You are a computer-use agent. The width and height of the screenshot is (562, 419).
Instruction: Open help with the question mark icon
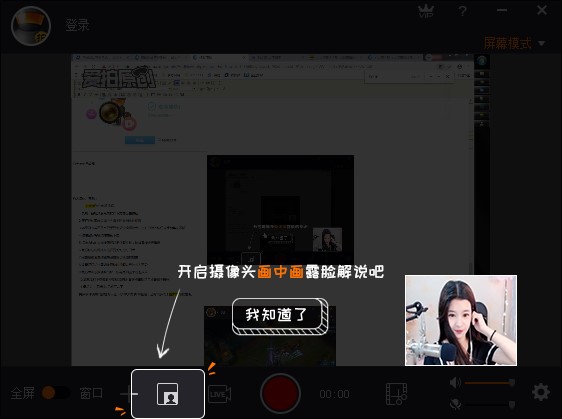coord(462,11)
